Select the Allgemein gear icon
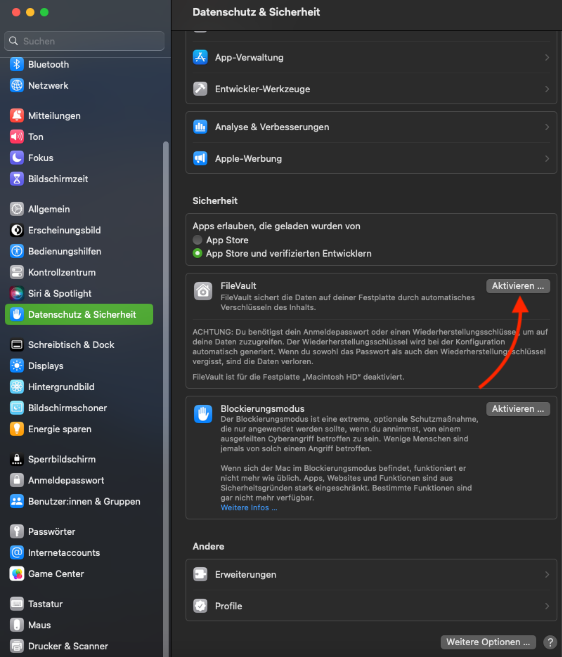The width and height of the screenshot is (562, 657). coord(17,209)
